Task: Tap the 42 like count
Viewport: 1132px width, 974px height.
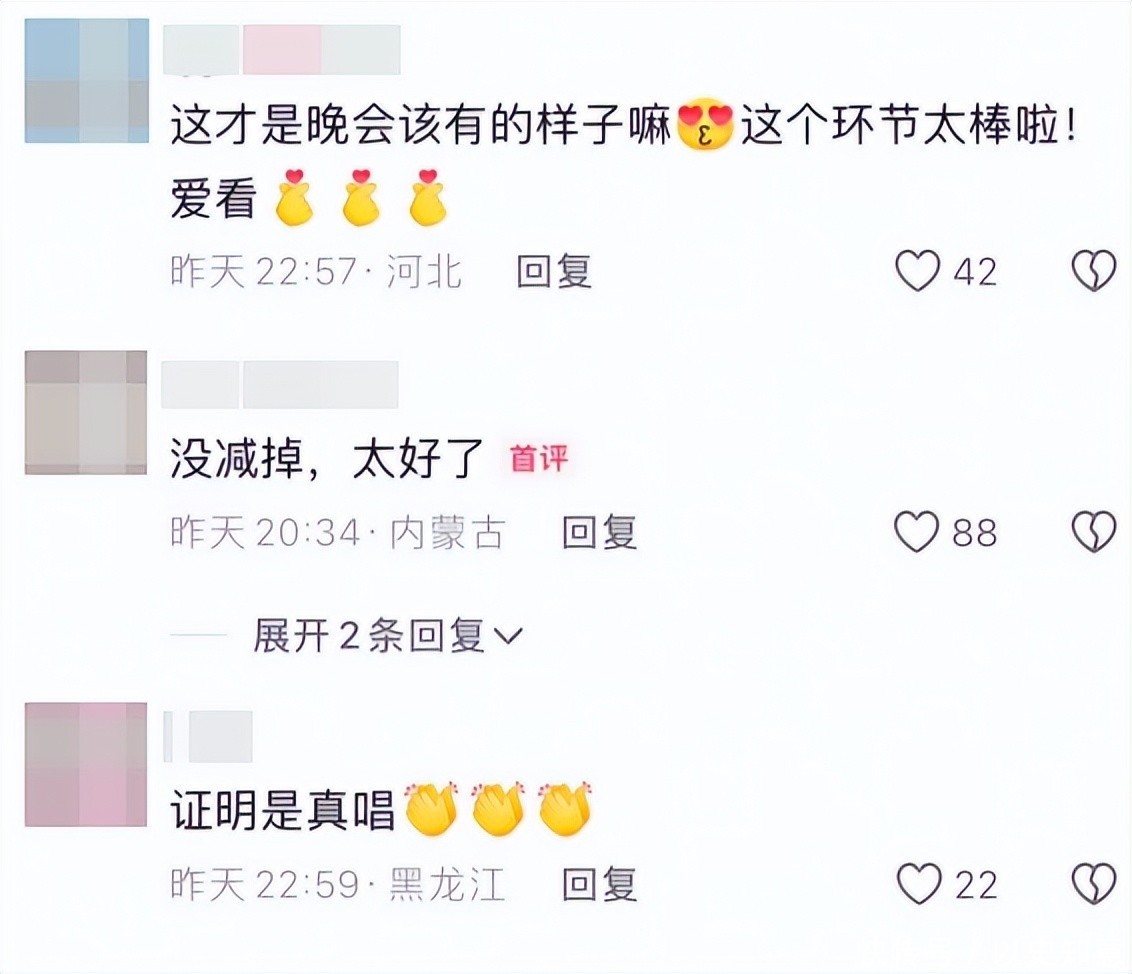Action: (x=975, y=272)
